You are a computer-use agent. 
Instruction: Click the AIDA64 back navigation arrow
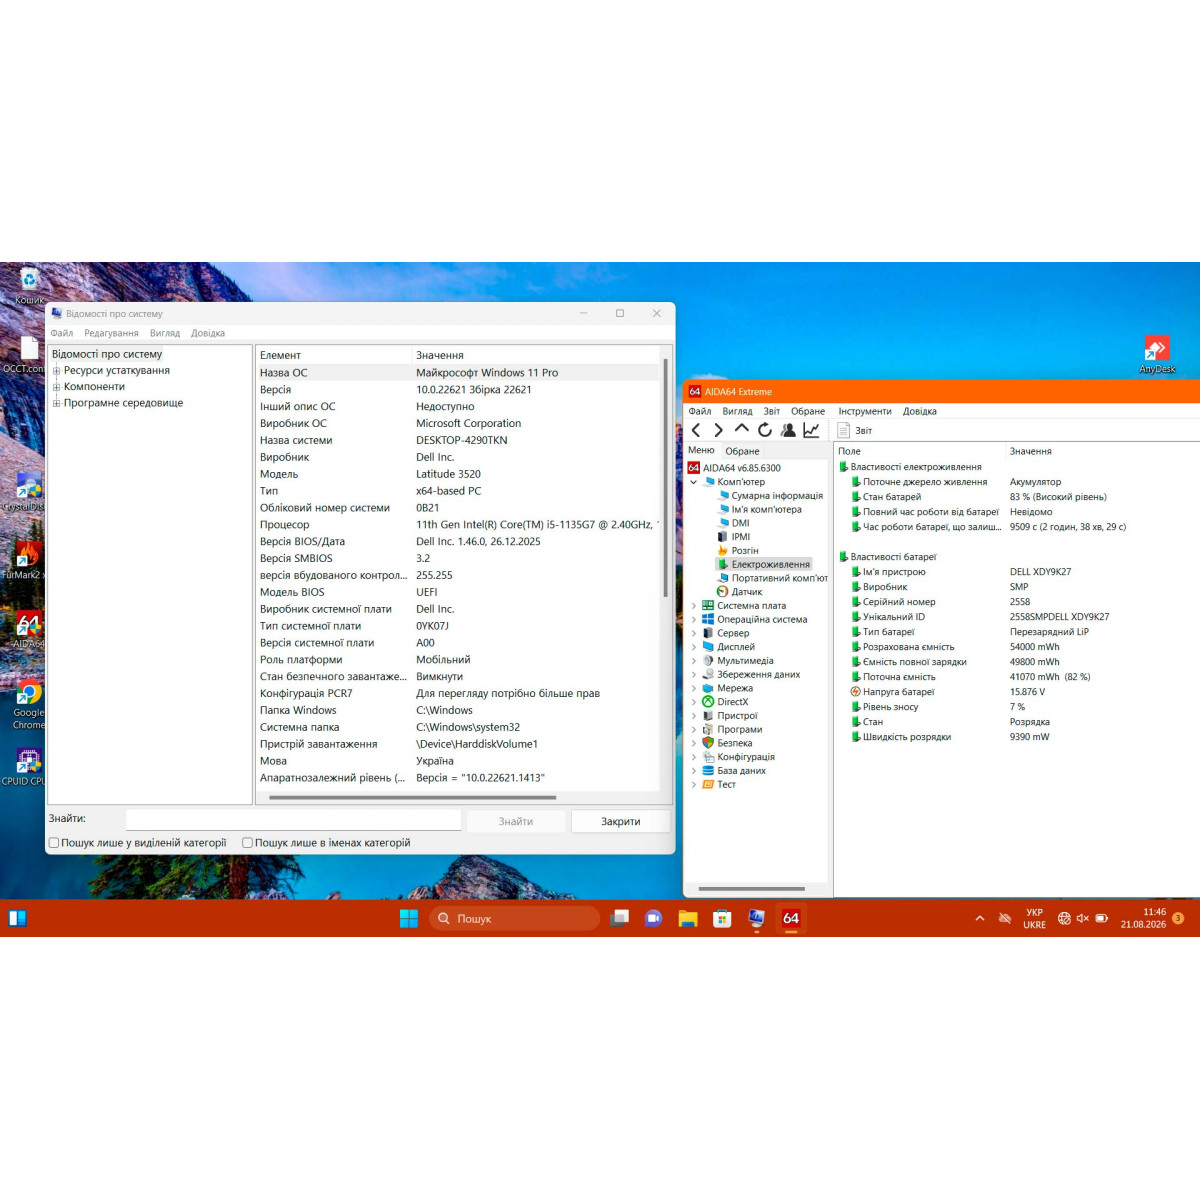click(x=696, y=430)
